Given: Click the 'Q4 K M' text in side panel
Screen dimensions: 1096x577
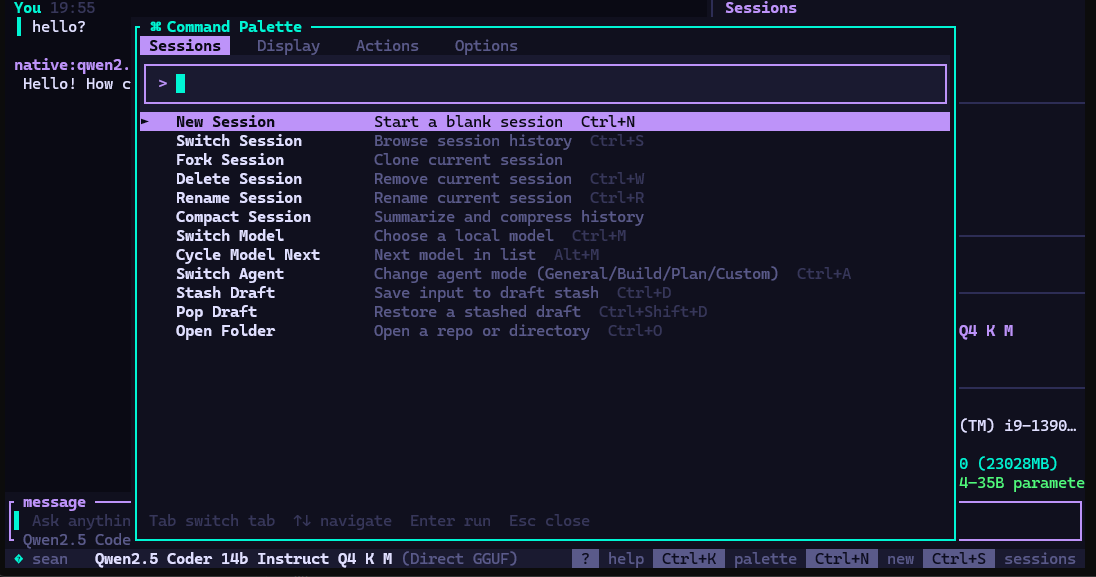Looking at the screenshot, I should (986, 331).
